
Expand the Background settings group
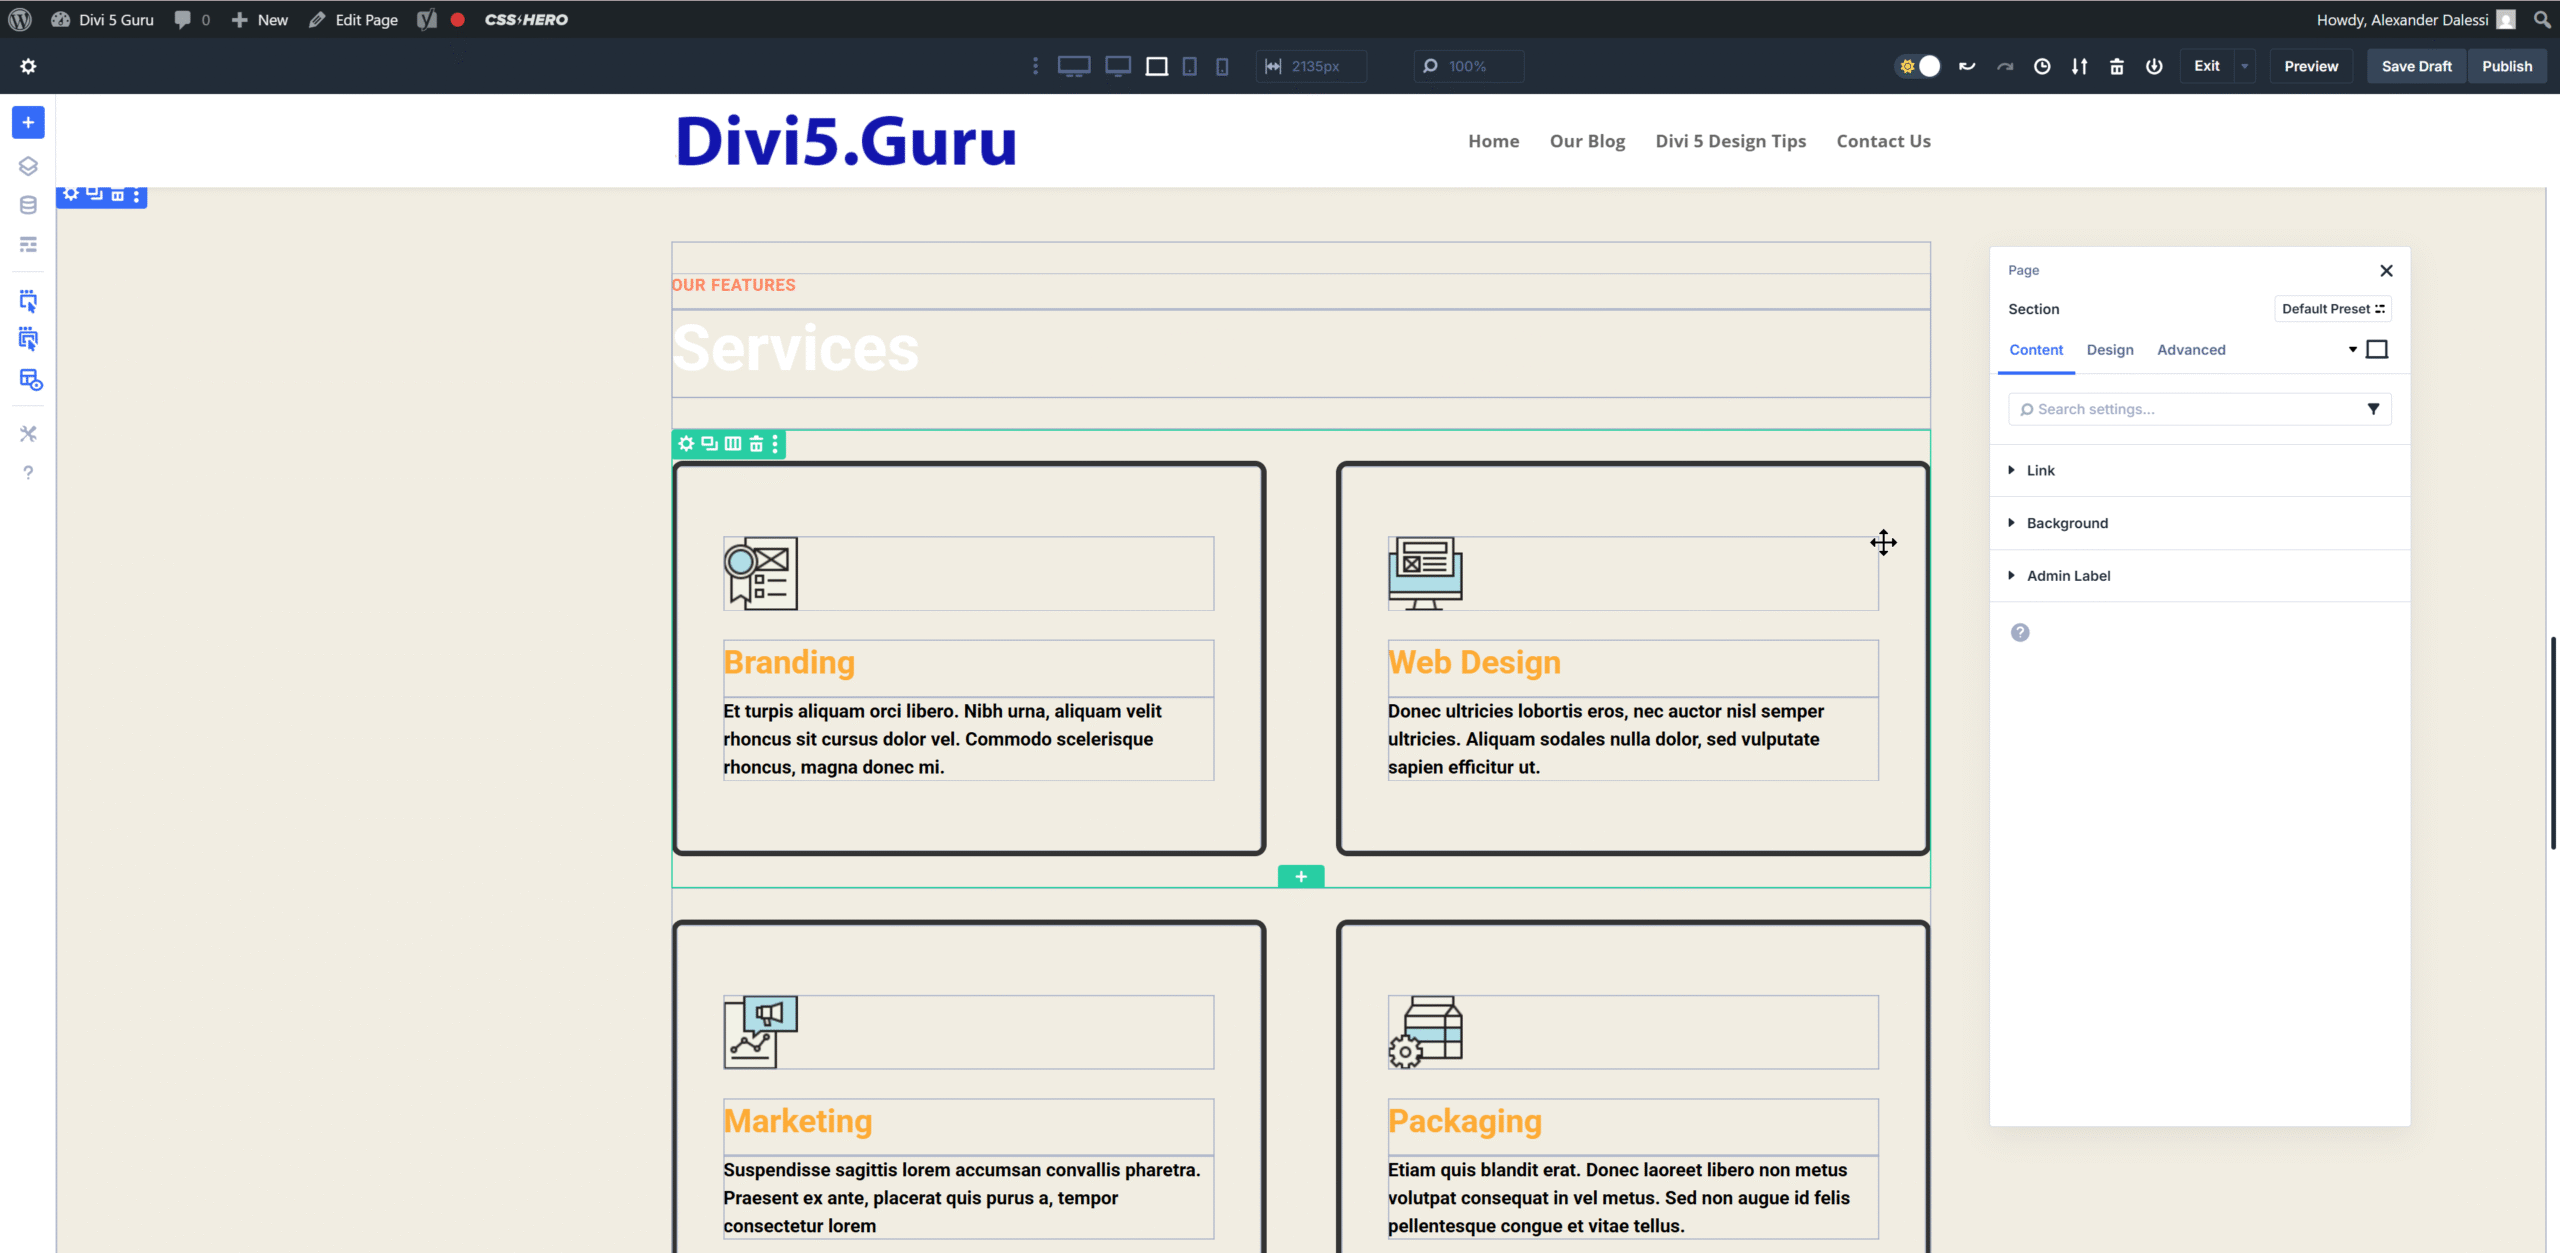coord(2066,523)
